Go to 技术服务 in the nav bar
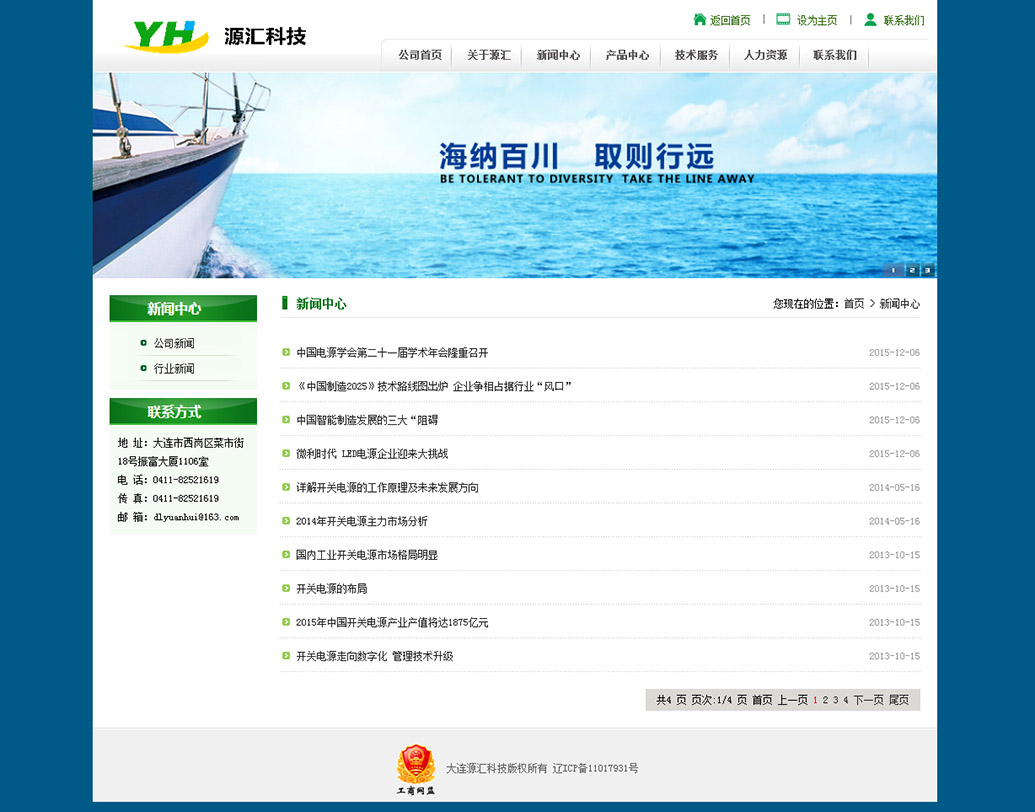1035x812 pixels. pyautogui.click(x=696, y=56)
